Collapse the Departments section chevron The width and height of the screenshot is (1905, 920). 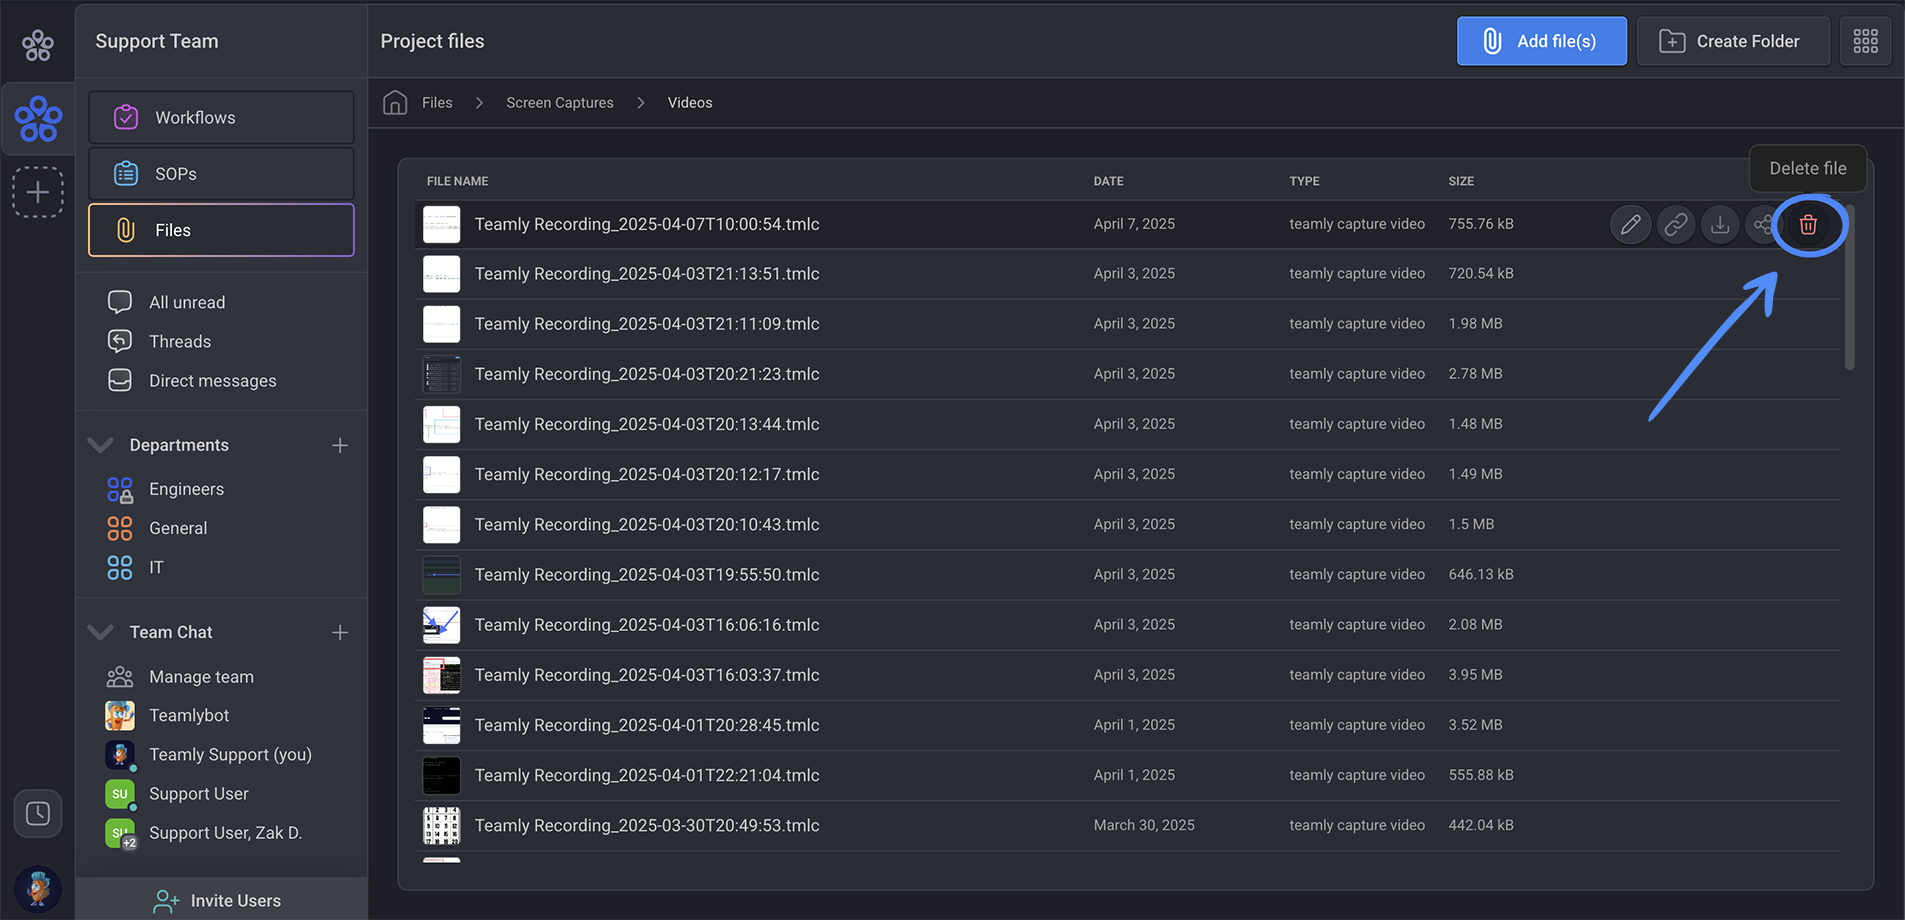[100, 445]
